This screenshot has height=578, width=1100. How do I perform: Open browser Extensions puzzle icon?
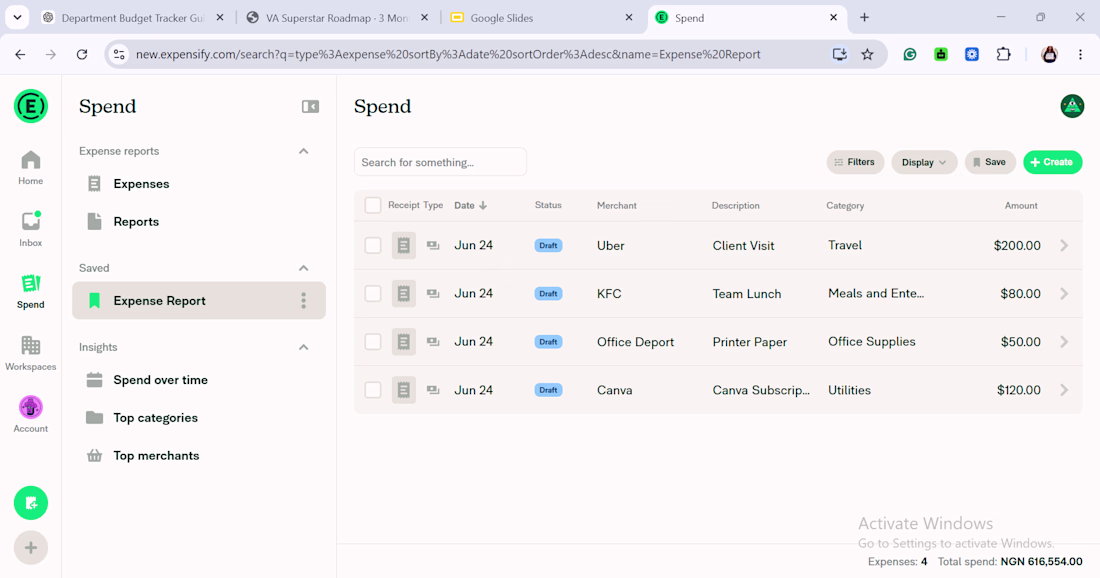(1003, 54)
